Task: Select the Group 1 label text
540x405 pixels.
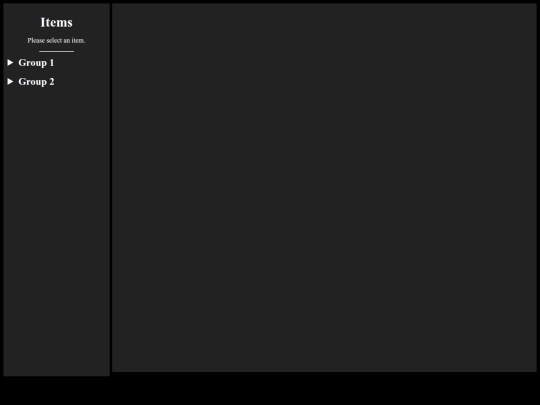Action: point(36,63)
